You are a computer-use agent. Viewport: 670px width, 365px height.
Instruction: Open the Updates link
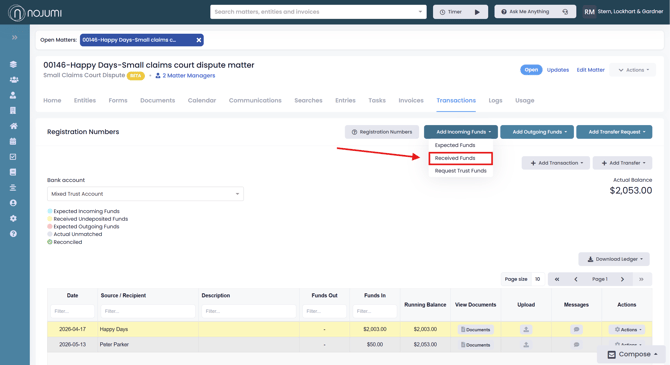[558, 70]
